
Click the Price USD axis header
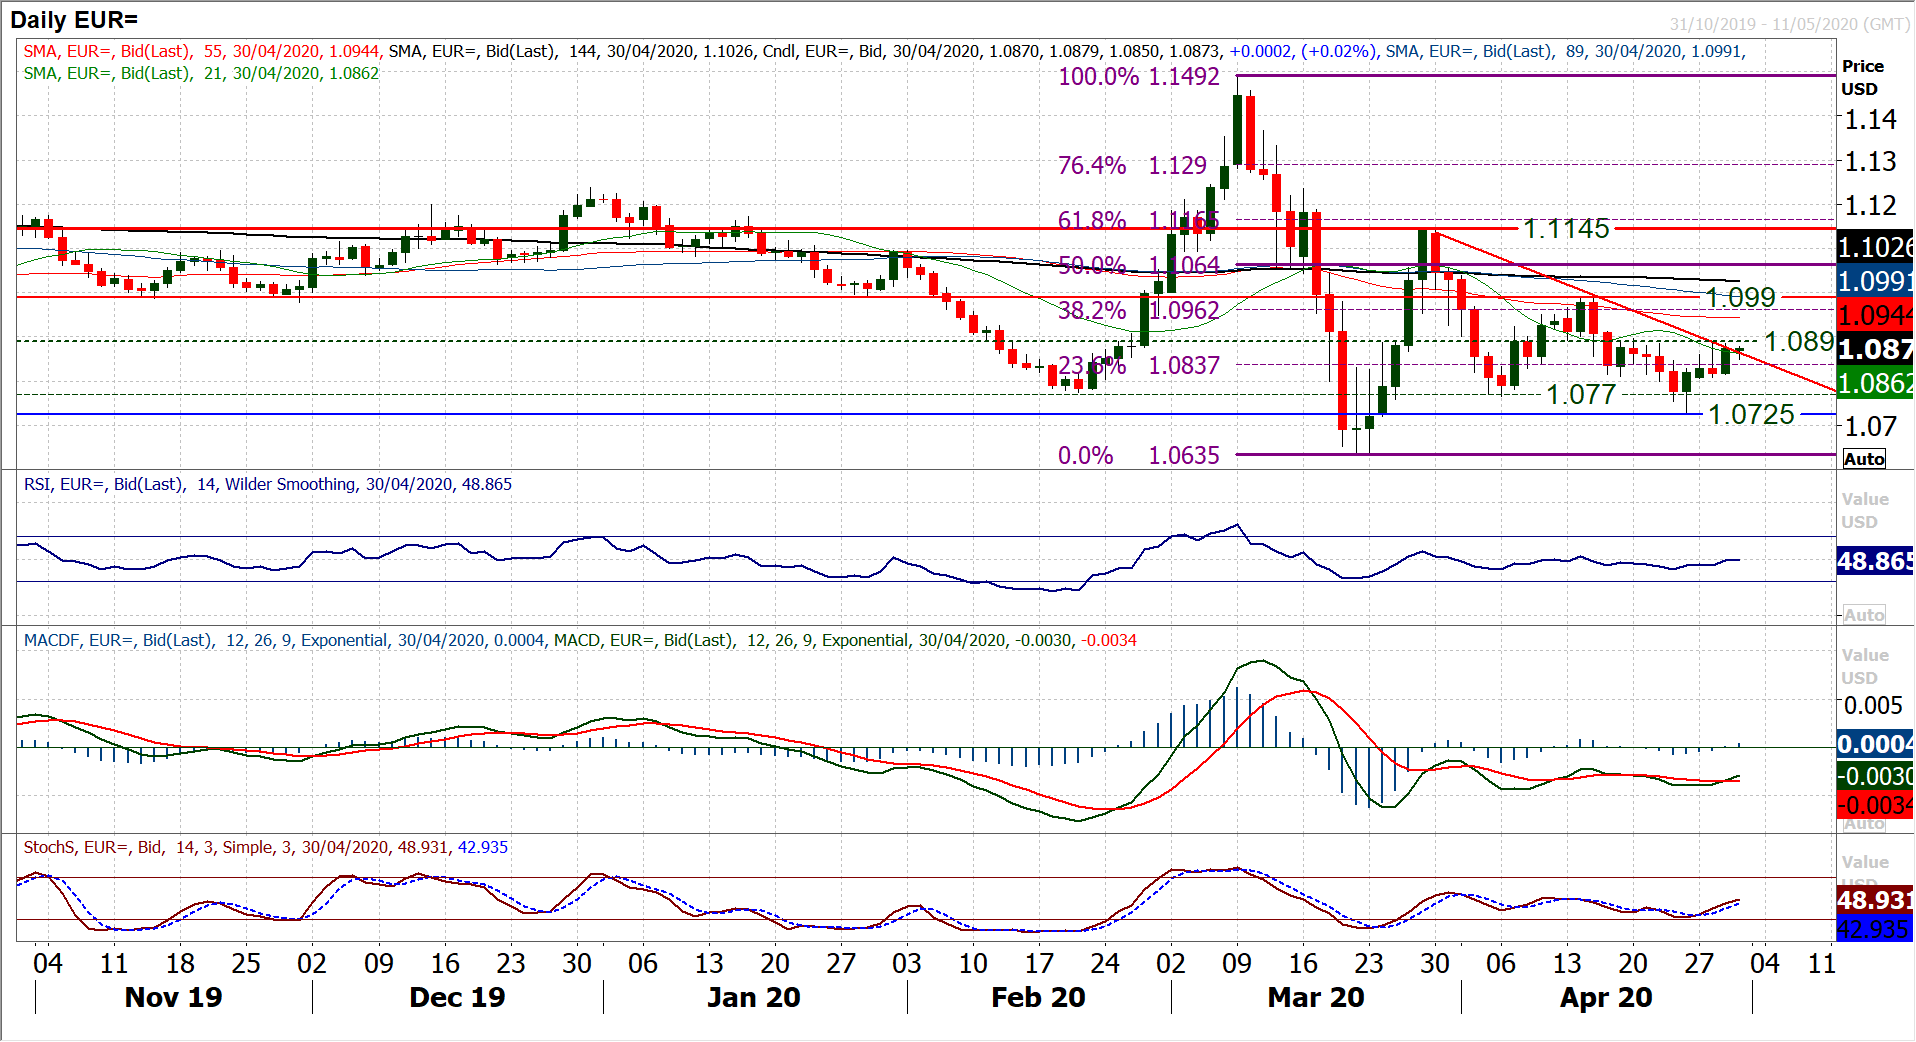coord(1862,77)
